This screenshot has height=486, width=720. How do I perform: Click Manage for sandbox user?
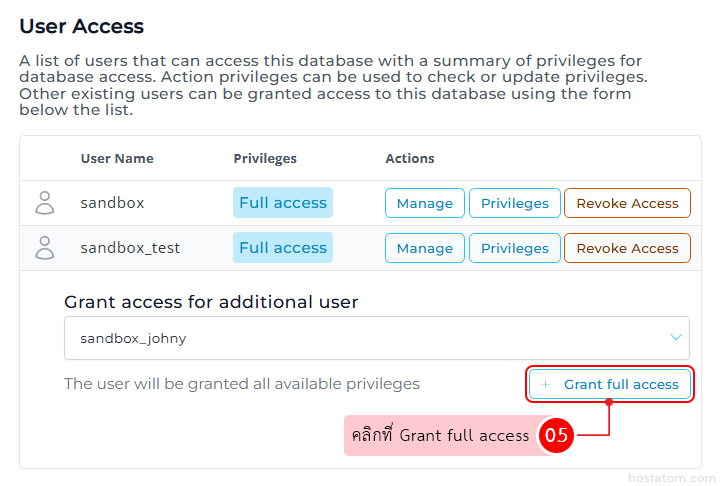coord(425,203)
